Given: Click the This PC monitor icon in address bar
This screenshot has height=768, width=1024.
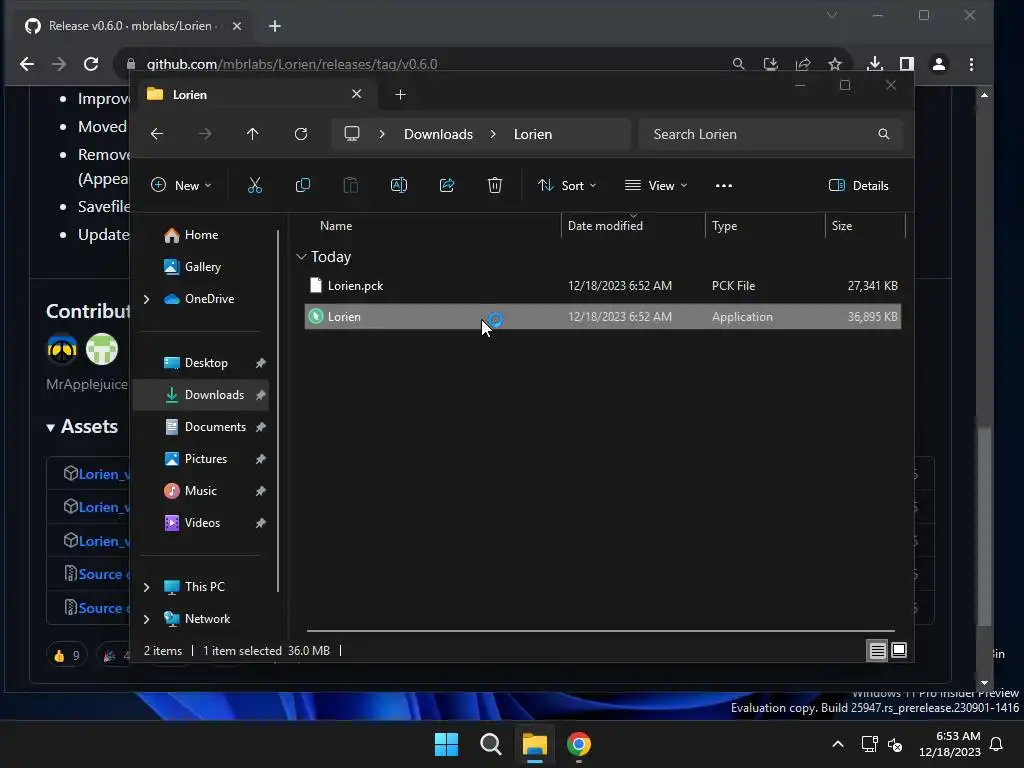Looking at the screenshot, I should pyautogui.click(x=352, y=134).
